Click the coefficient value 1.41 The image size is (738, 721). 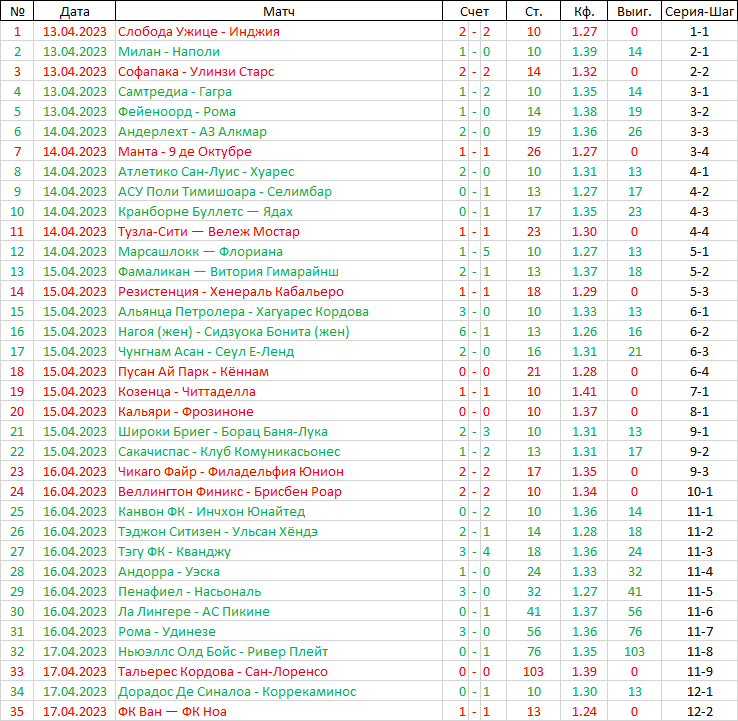click(584, 391)
